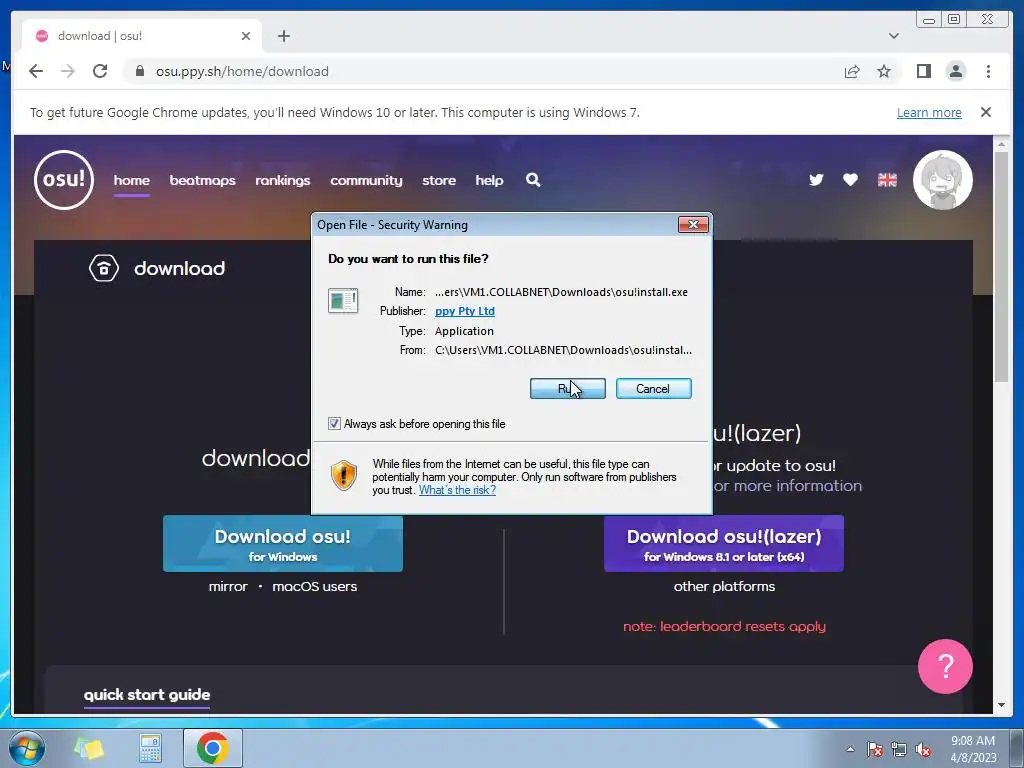The height and width of the screenshot is (768, 1024).
Task: Reload the osu! download page
Action: [x=100, y=71]
